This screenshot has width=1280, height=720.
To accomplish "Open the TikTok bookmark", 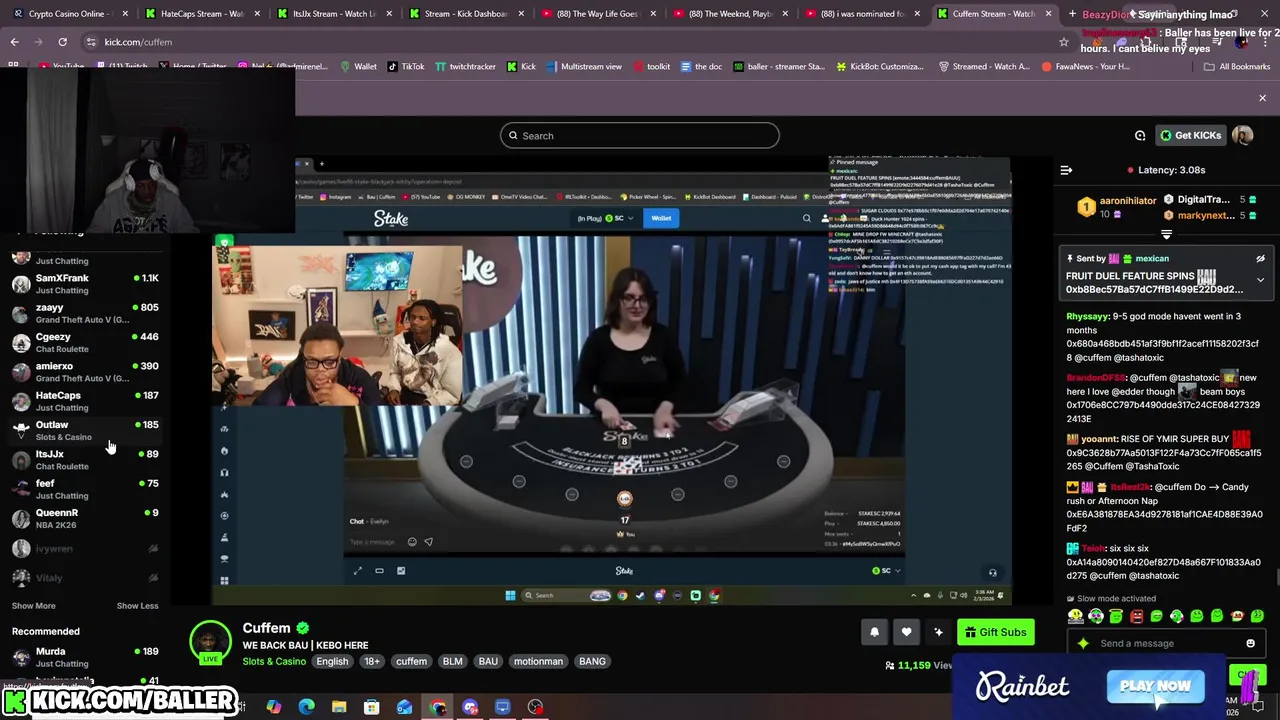I will (x=406, y=67).
